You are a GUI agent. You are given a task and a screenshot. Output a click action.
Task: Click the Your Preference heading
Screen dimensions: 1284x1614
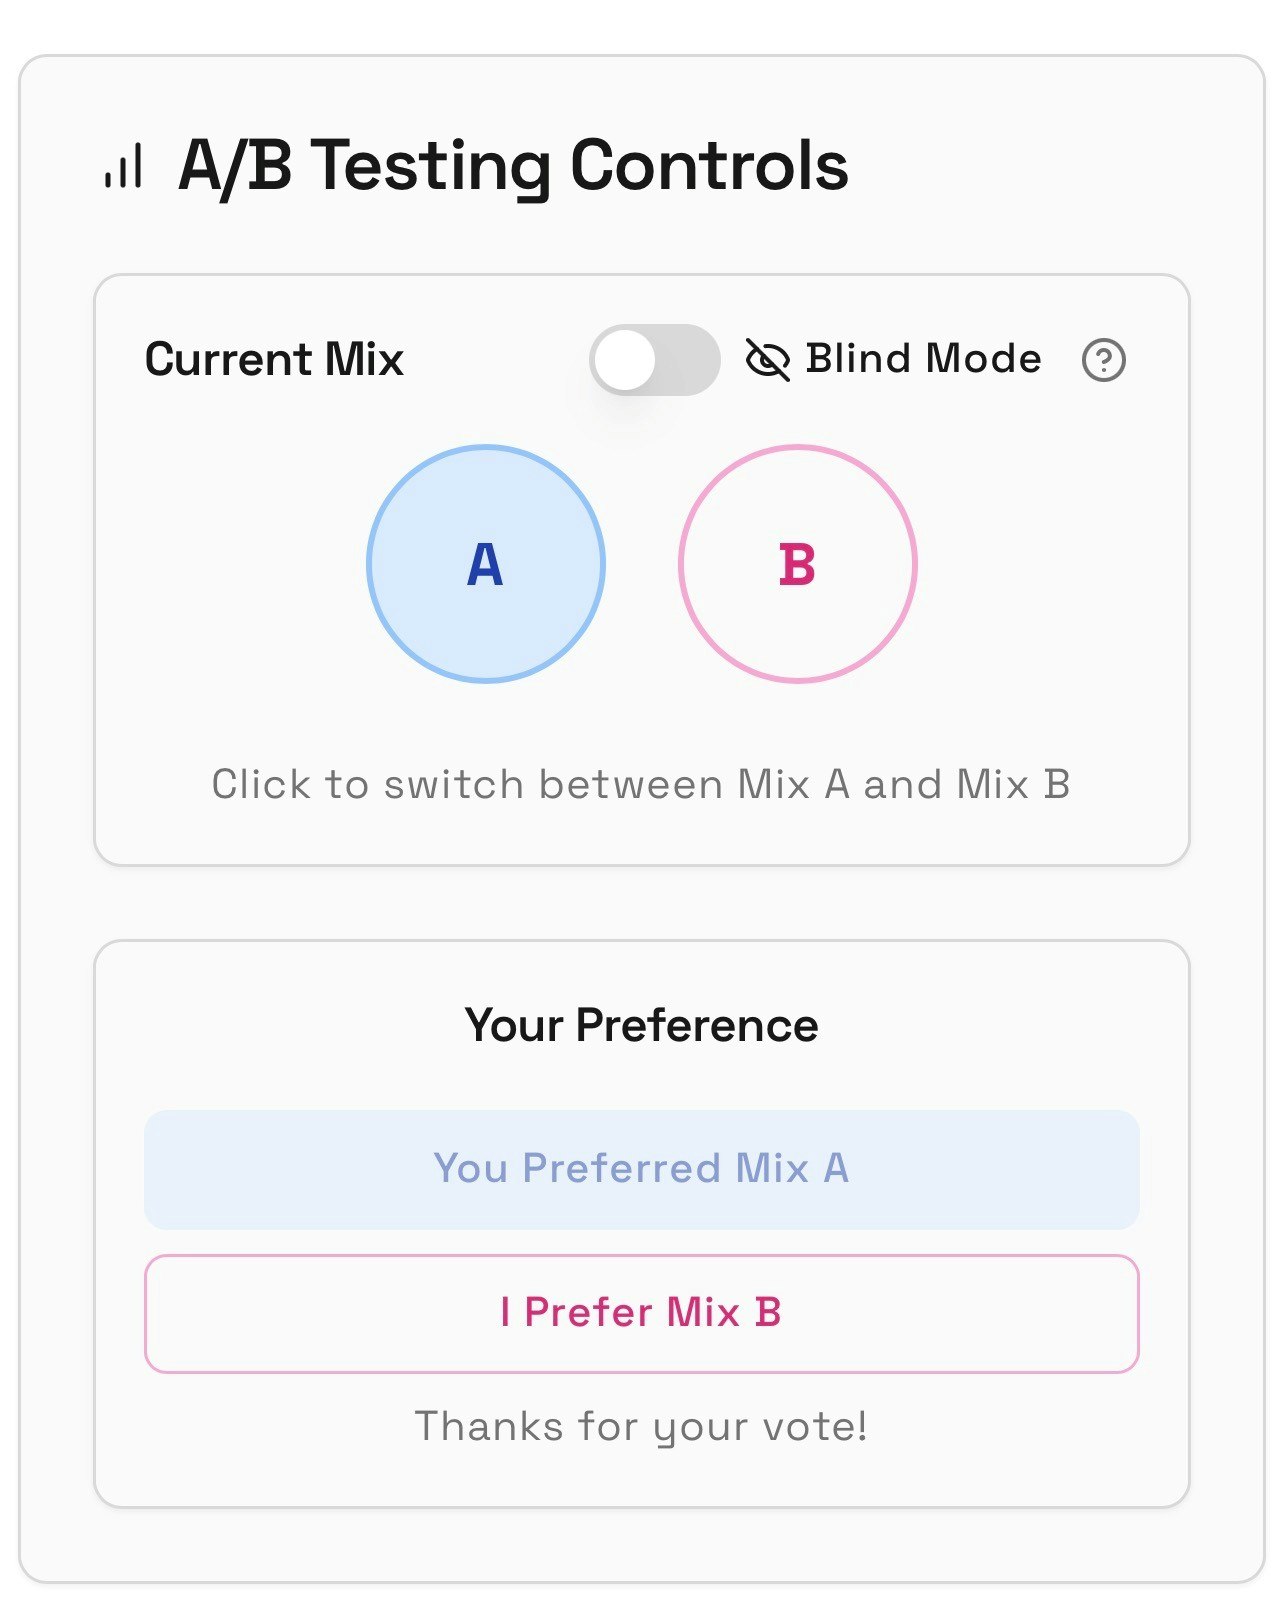click(641, 1024)
